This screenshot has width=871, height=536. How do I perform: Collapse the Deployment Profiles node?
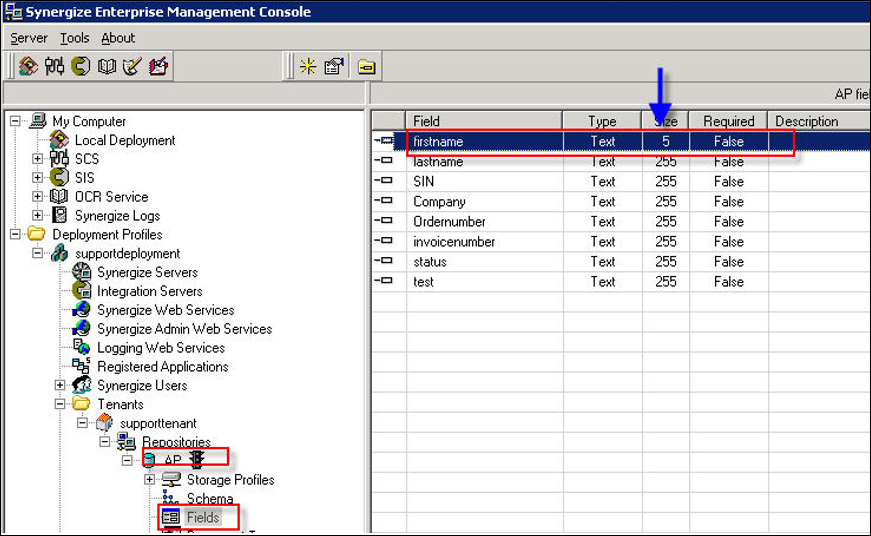pos(15,234)
